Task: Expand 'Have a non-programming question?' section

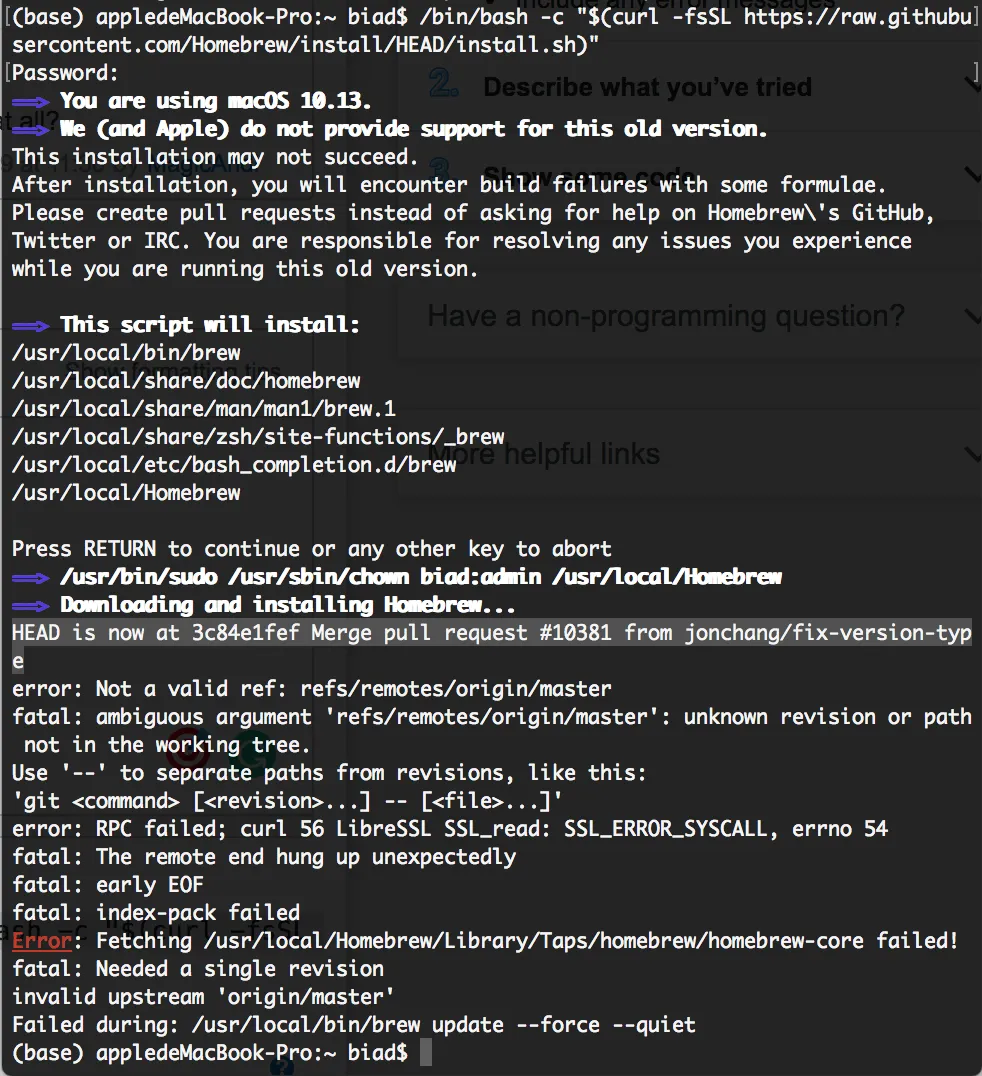Action: 973,316
